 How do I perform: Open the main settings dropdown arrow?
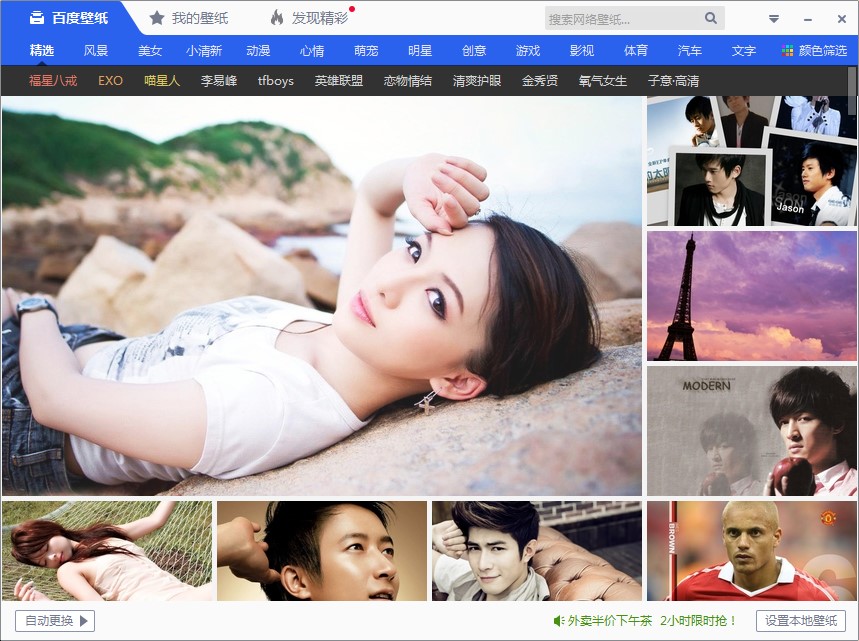click(773, 16)
